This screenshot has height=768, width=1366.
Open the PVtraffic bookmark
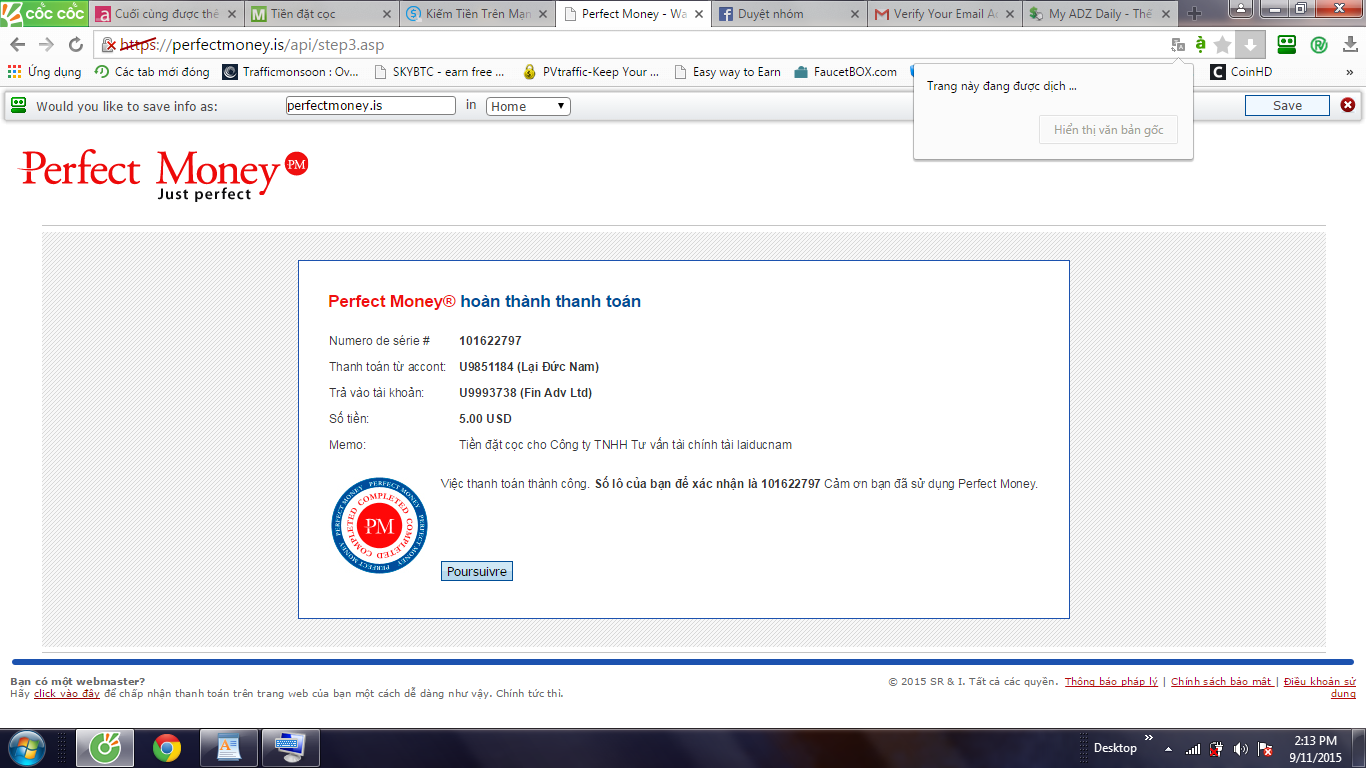coord(591,72)
